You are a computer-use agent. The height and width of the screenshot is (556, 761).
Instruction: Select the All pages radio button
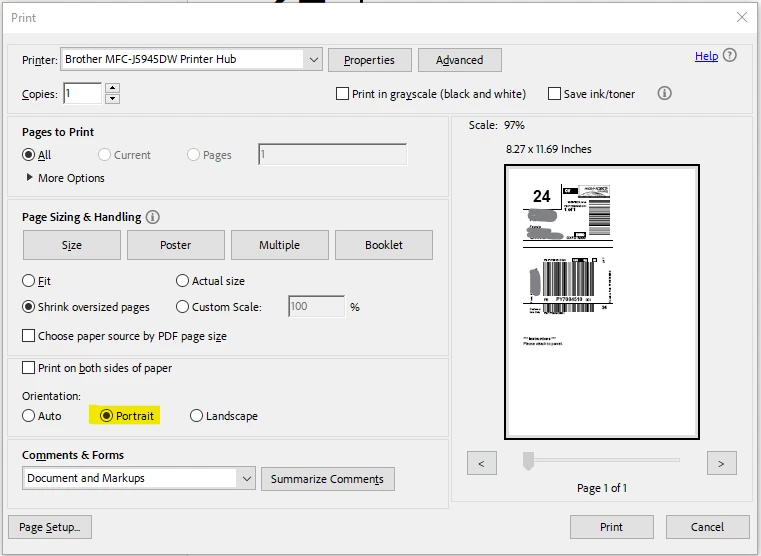tap(29, 155)
